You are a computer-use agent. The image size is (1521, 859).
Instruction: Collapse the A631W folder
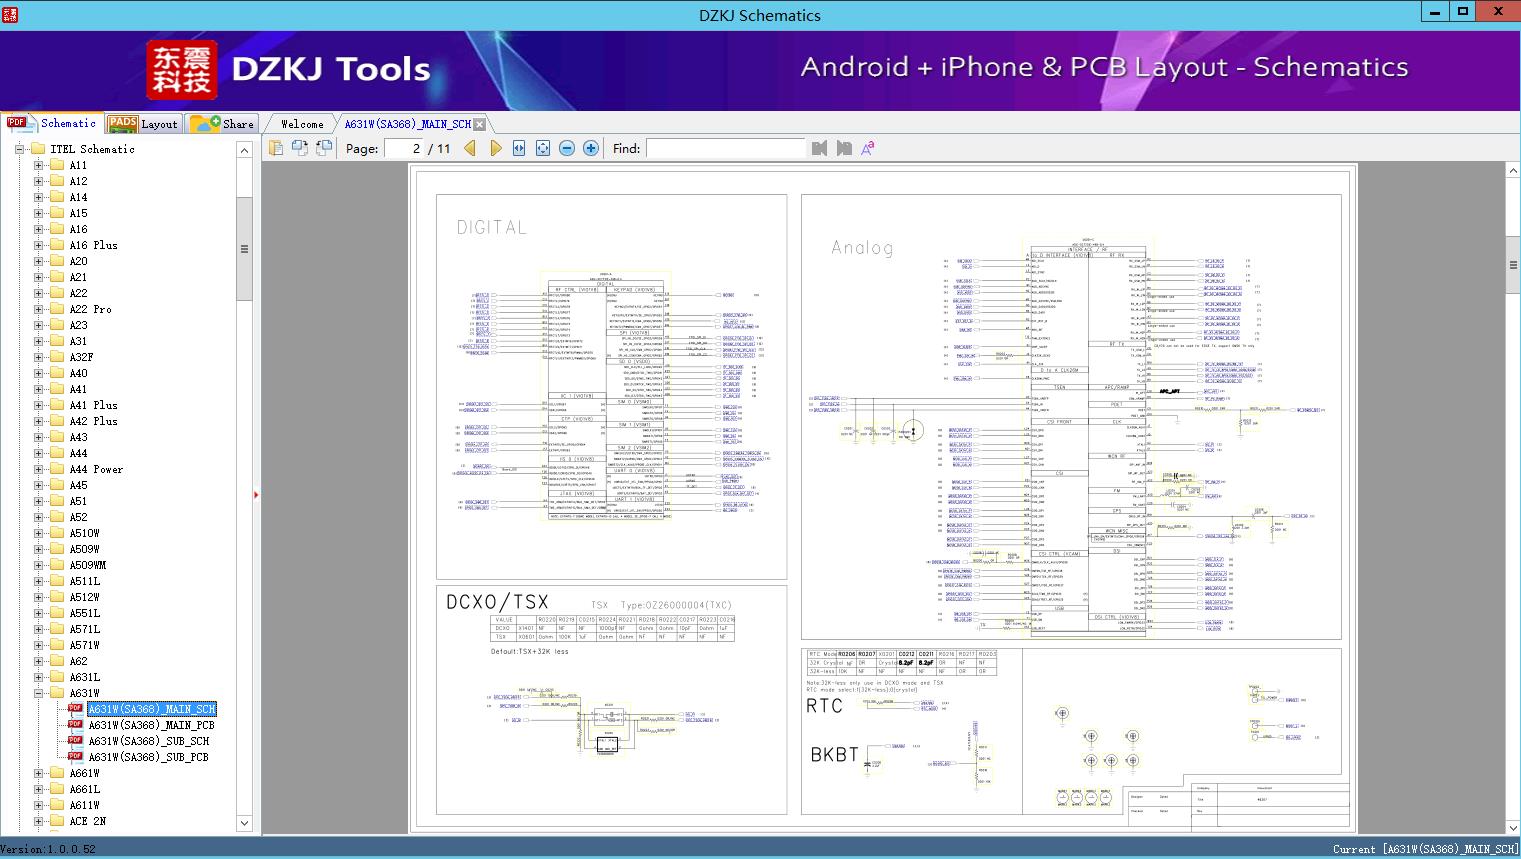[x=39, y=693]
